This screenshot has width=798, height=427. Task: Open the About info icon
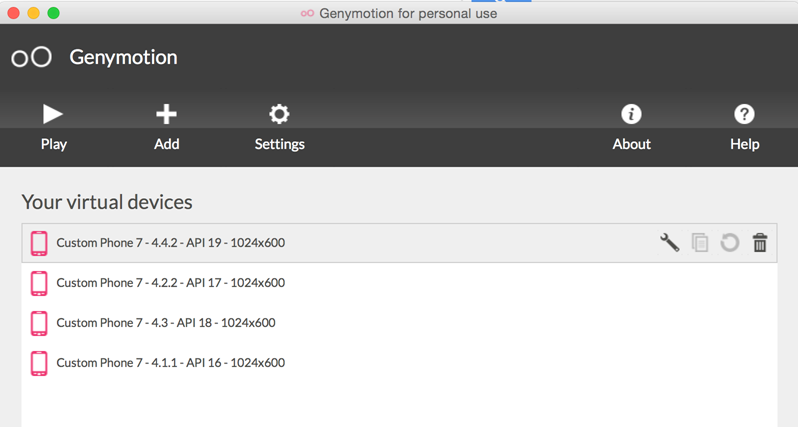631,114
